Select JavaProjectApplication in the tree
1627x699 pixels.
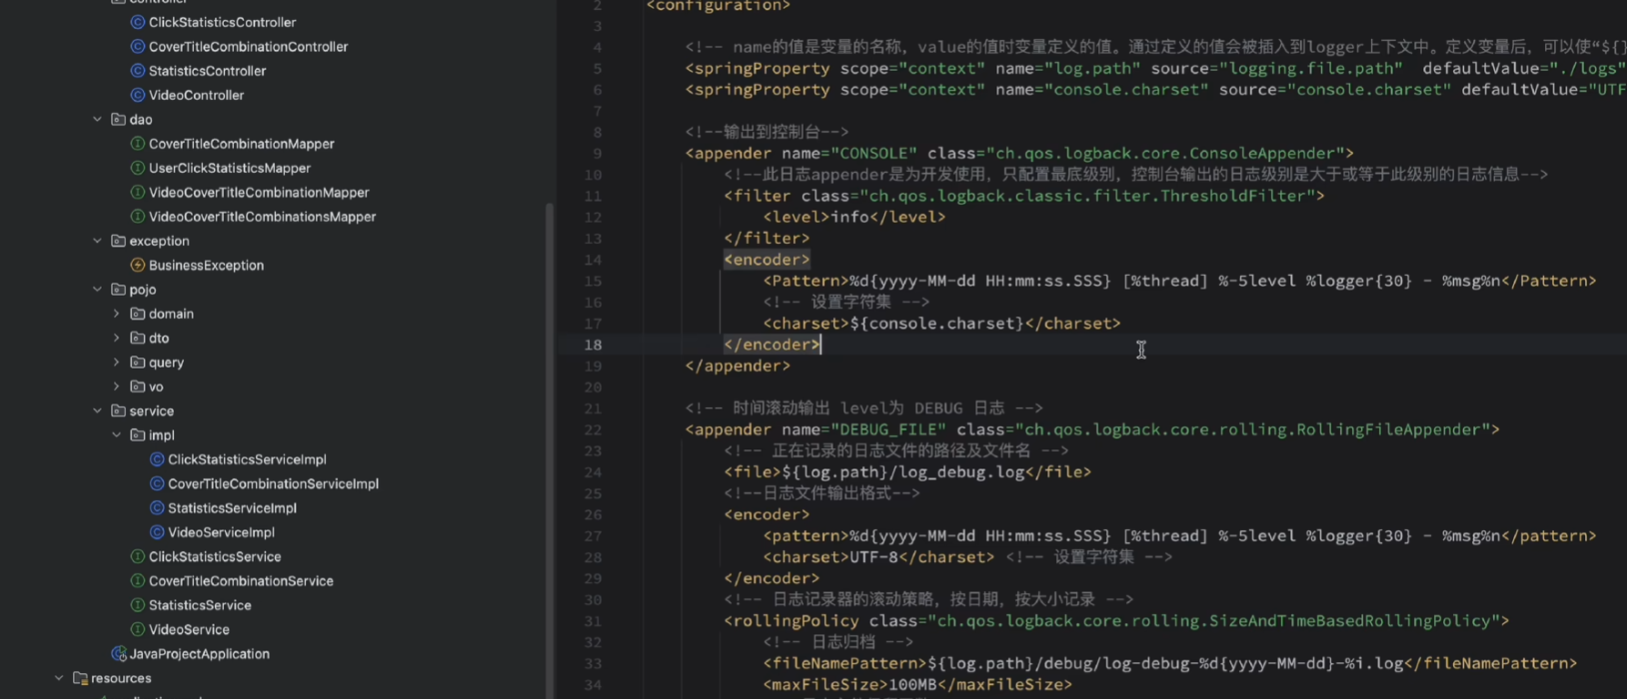tap(199, 654)
